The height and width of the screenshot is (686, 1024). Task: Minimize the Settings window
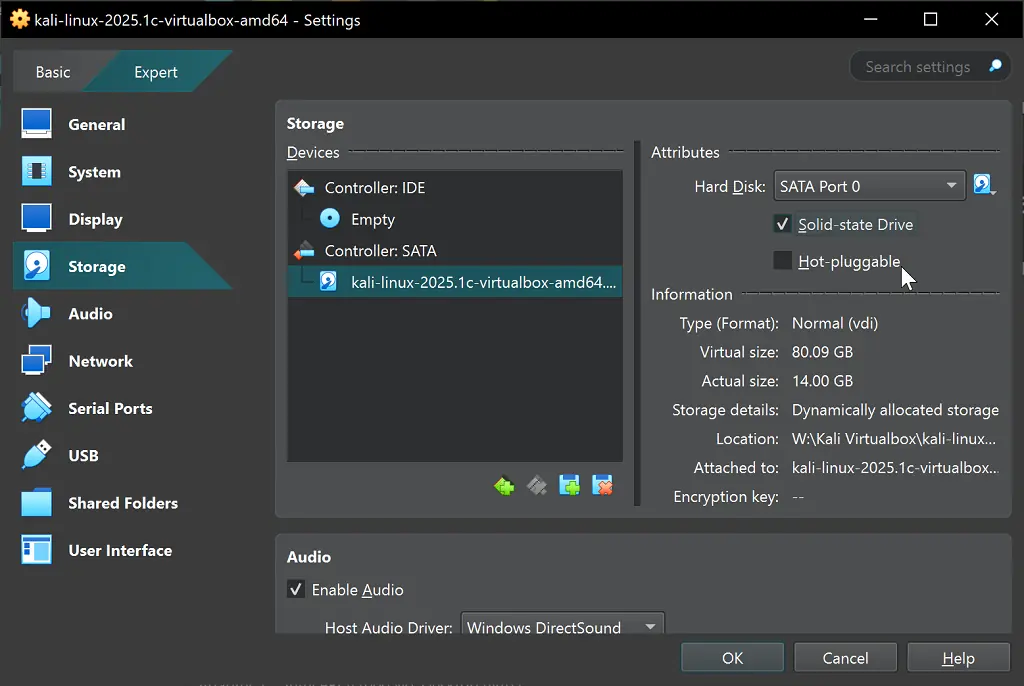tap(871, 19)
